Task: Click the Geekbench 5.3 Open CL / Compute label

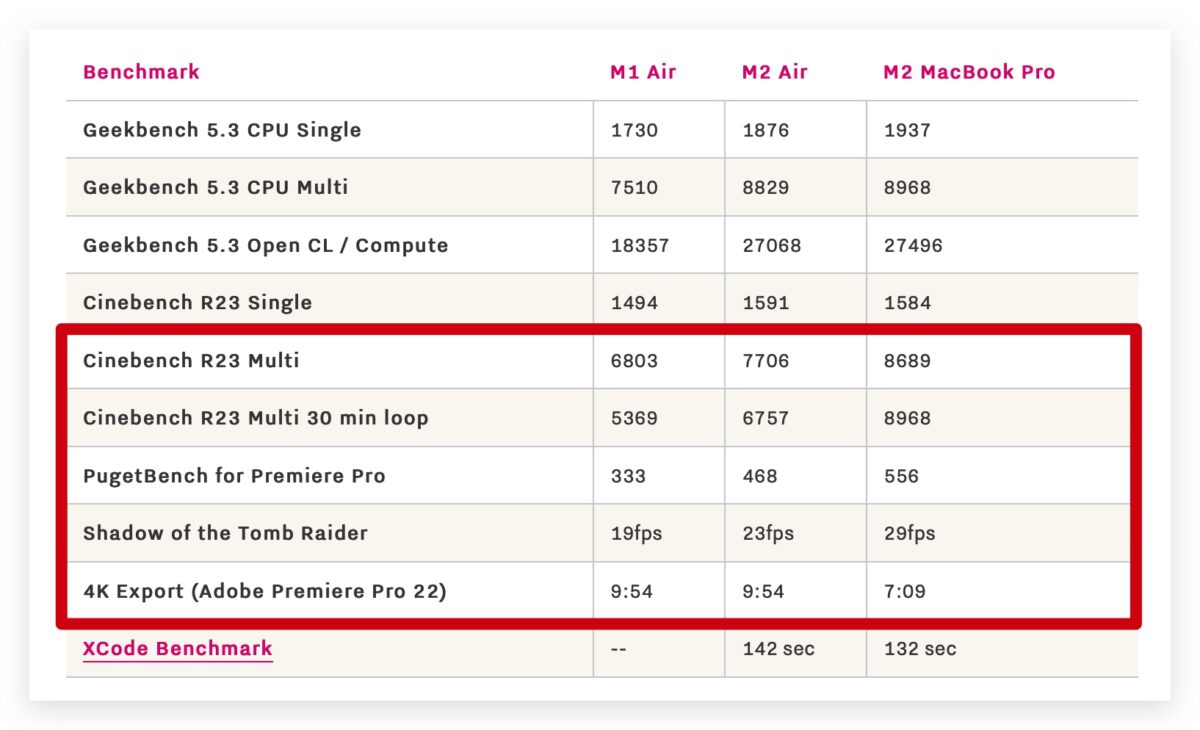Action: point(265,245)
